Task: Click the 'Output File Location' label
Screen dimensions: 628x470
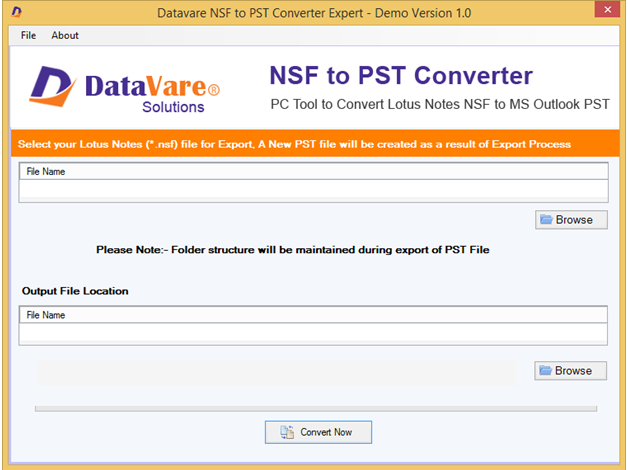Action: tap(75, 291)
